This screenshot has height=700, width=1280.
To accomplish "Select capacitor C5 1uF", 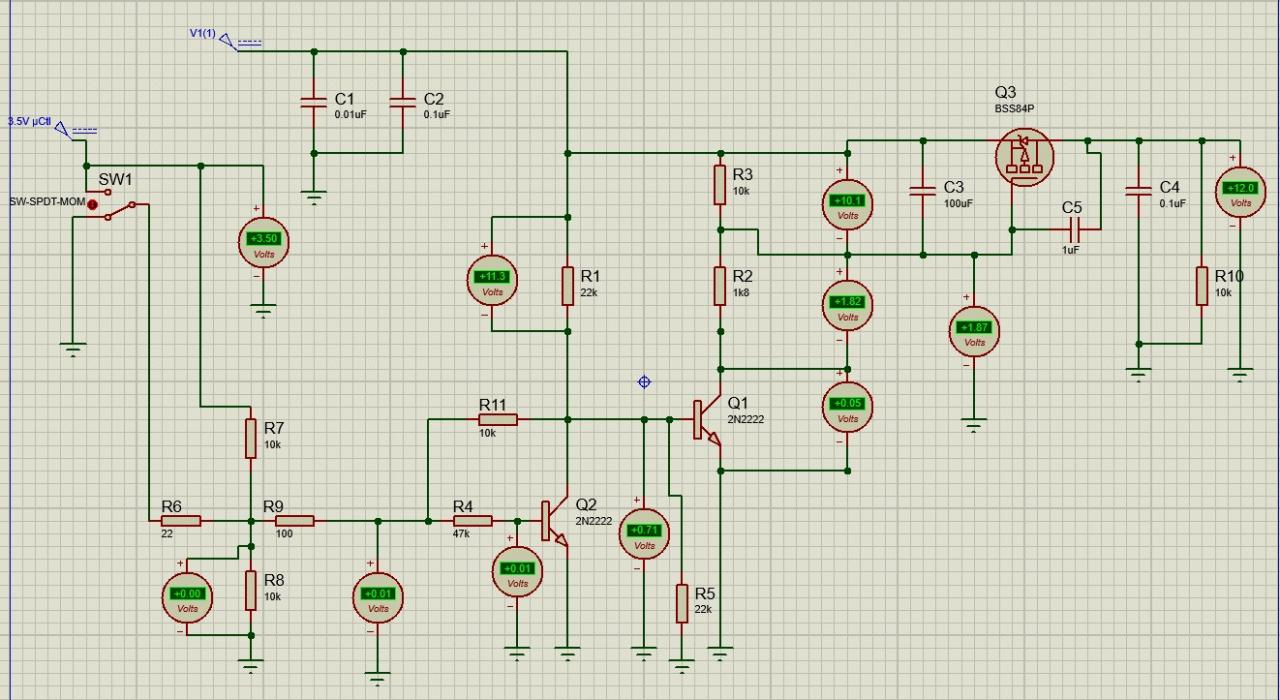I will coord(1076,229).
